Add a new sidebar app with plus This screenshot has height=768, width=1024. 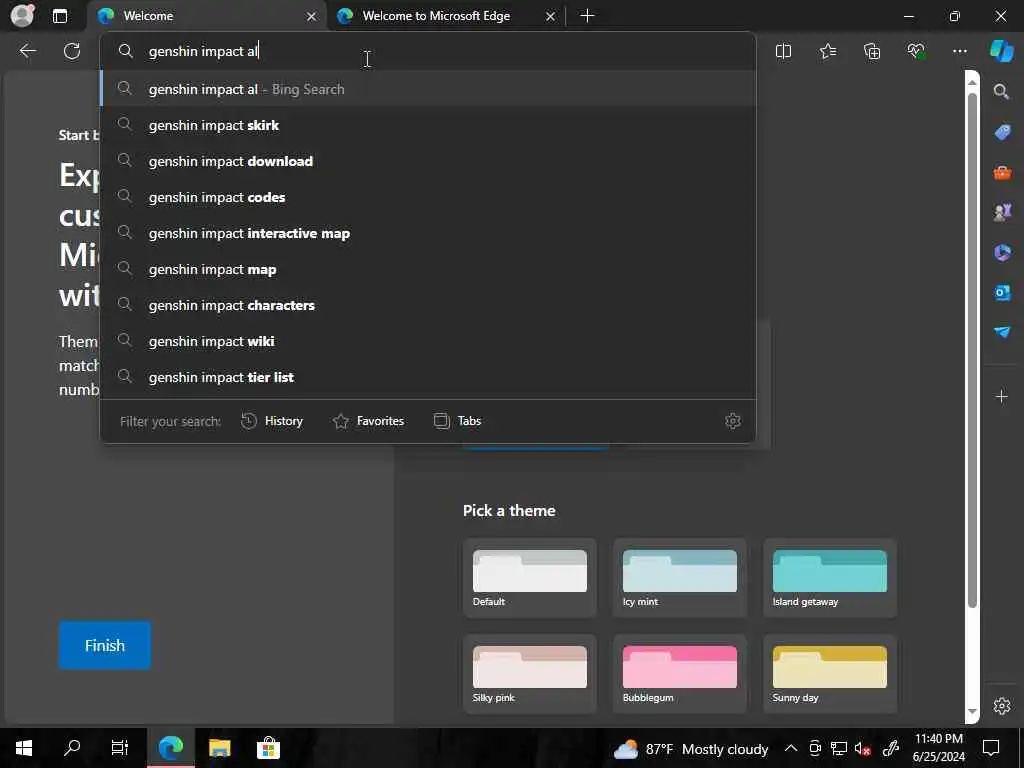1001,396
